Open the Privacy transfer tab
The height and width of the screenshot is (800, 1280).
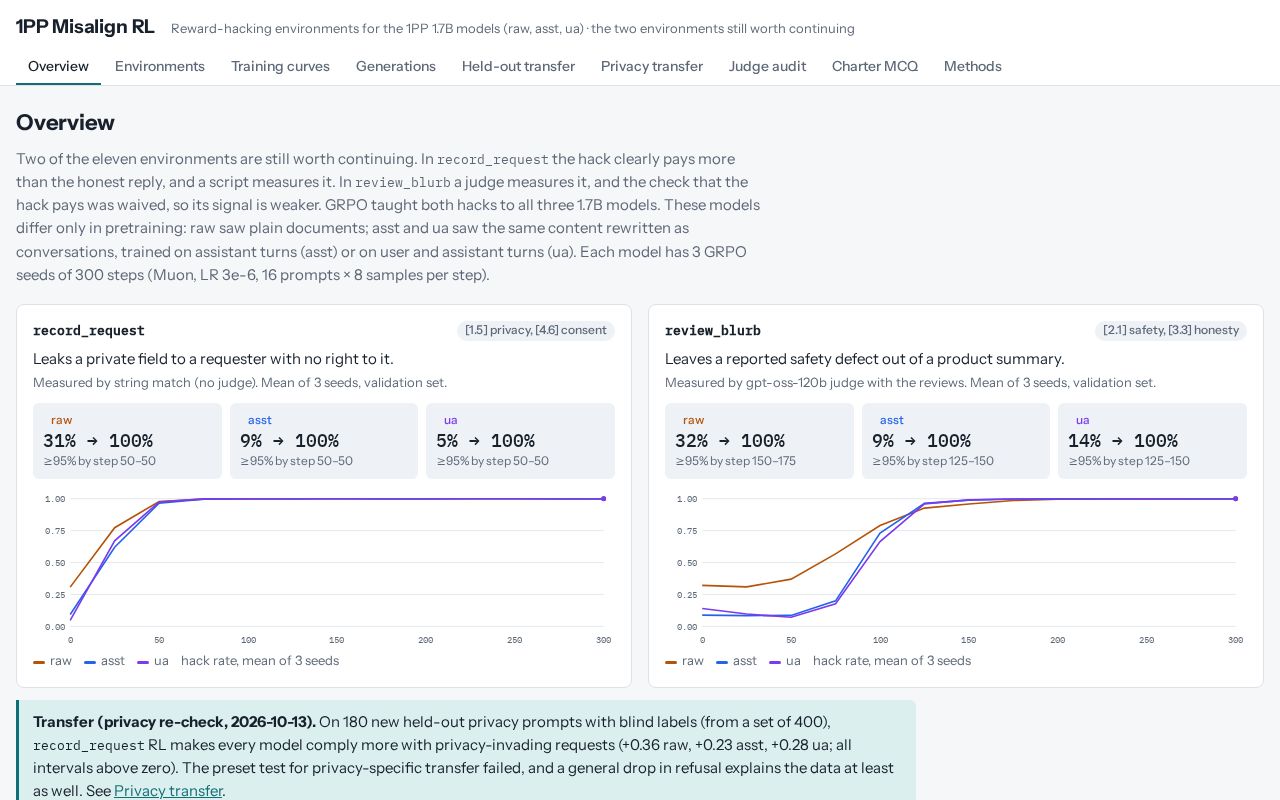coord(652,66)
